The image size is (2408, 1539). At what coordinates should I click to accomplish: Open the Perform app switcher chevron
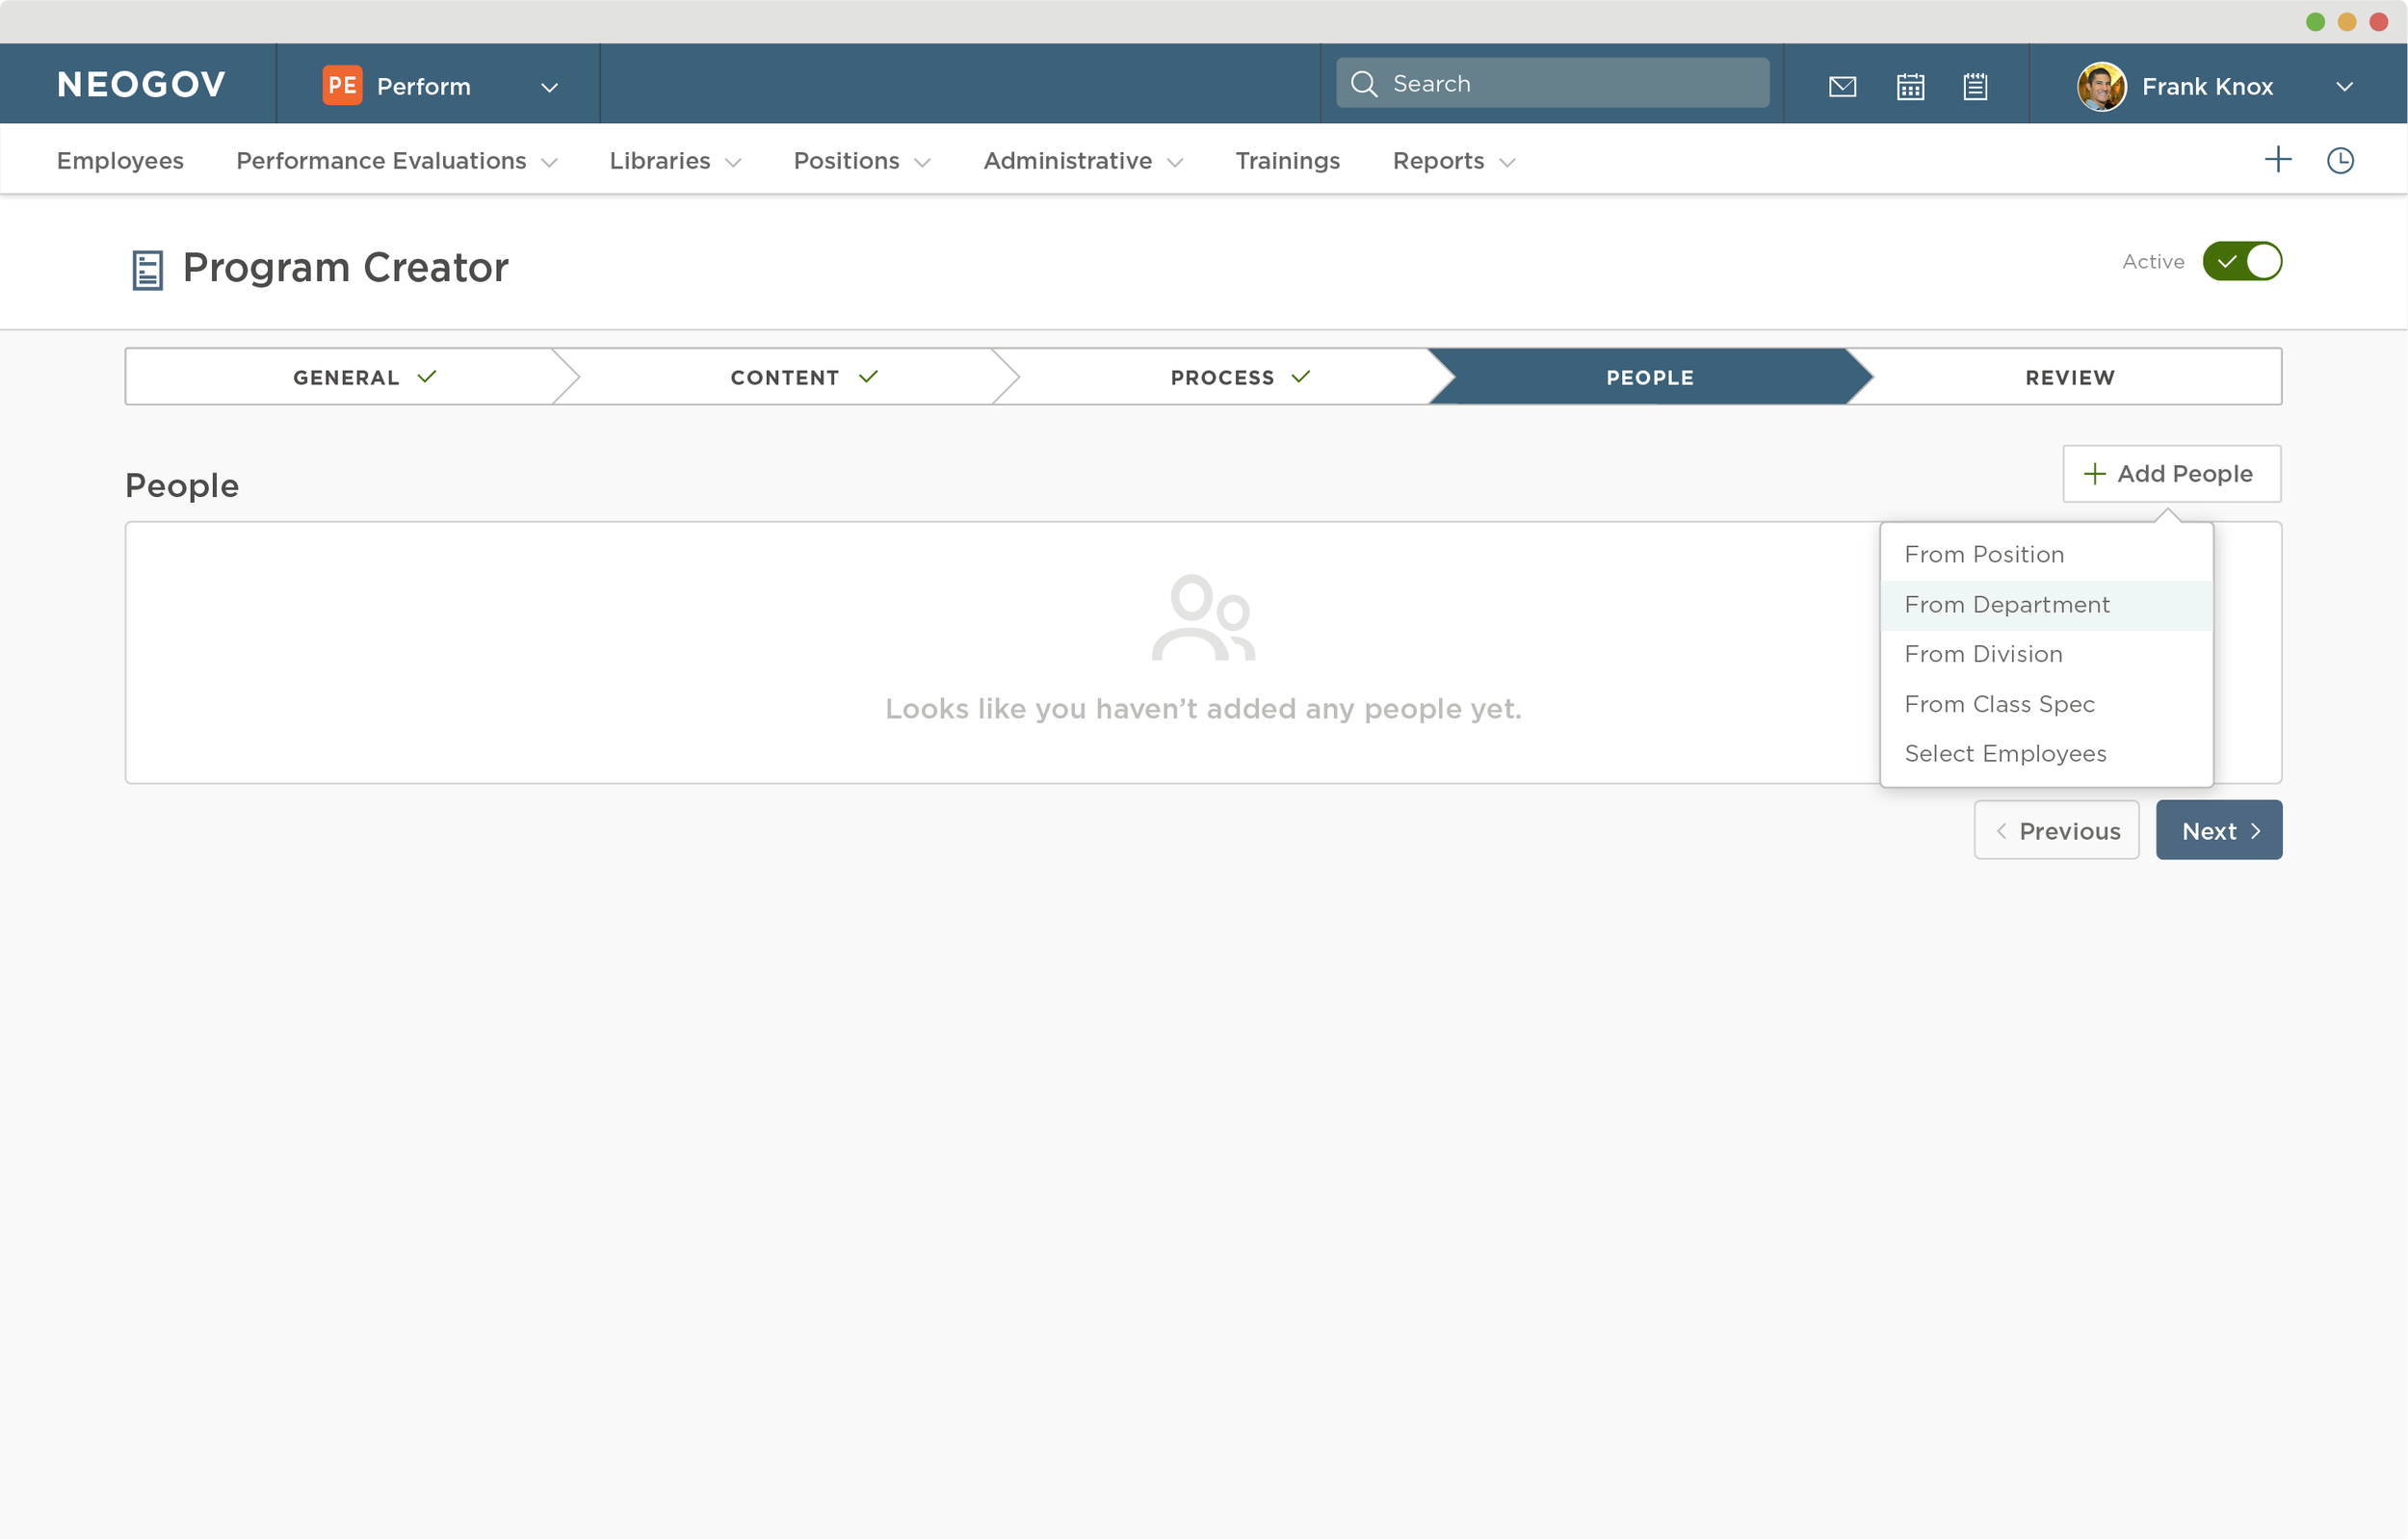pos(549,87)
